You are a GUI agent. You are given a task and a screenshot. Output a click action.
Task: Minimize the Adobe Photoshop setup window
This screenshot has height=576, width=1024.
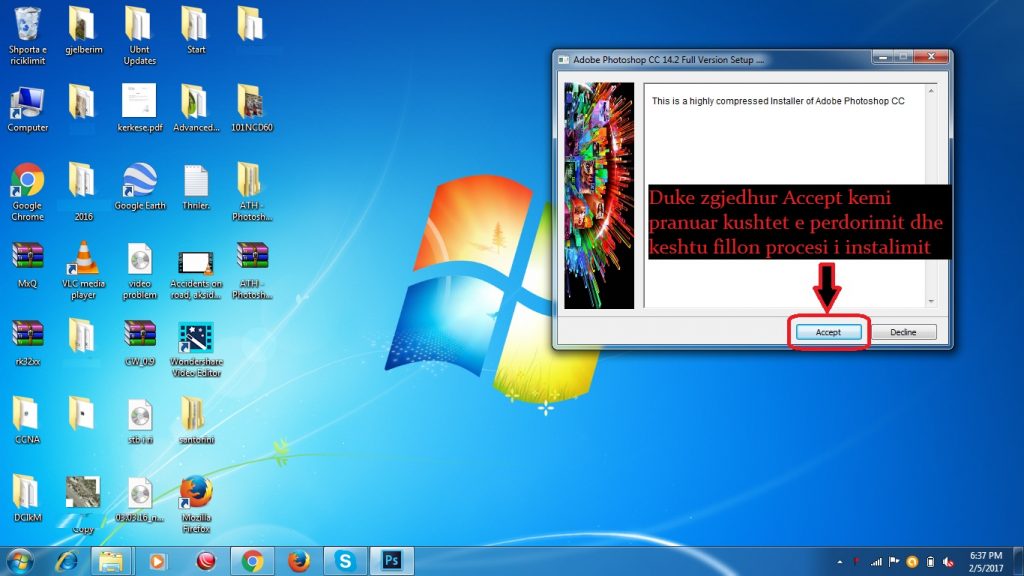click(x=882, y=57)
